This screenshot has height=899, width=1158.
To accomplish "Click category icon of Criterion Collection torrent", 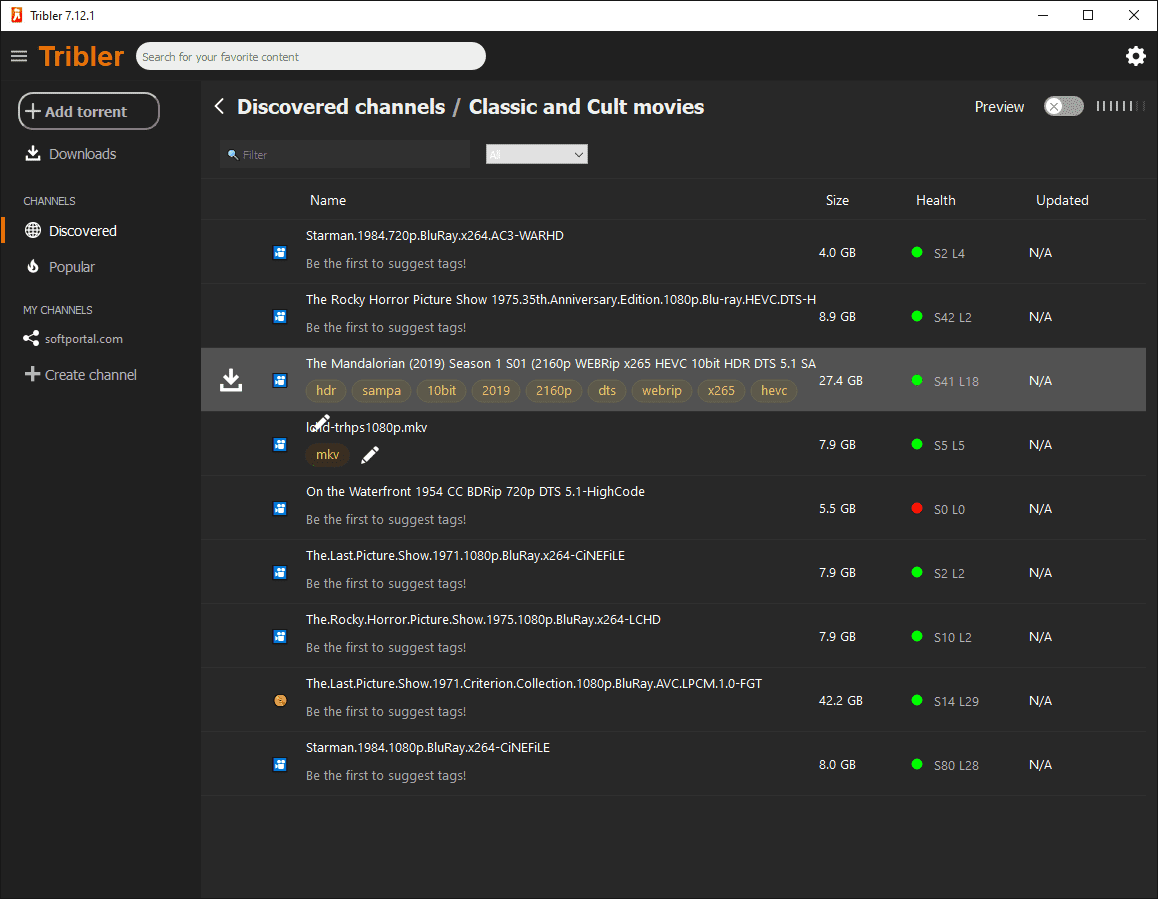I will tap(280, 701).
